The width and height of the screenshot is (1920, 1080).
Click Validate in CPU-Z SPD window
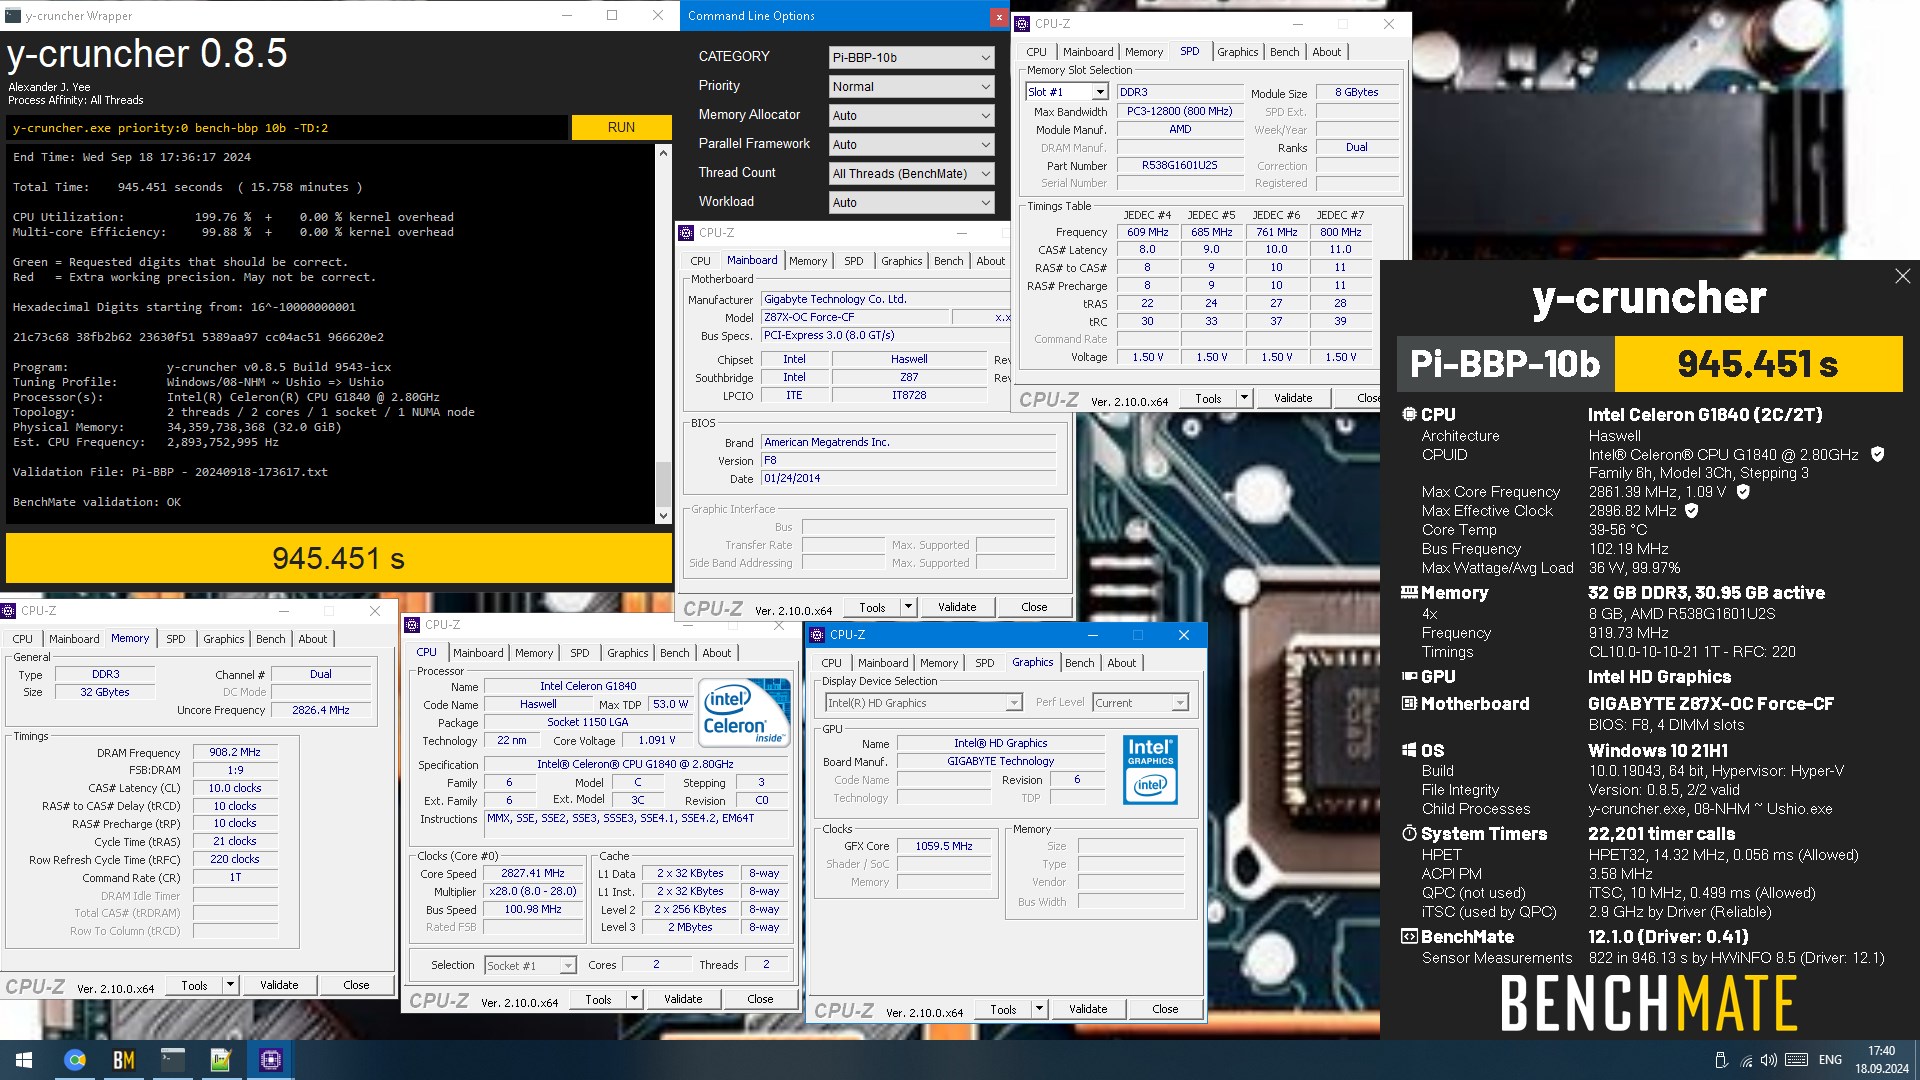(1292, 398)
